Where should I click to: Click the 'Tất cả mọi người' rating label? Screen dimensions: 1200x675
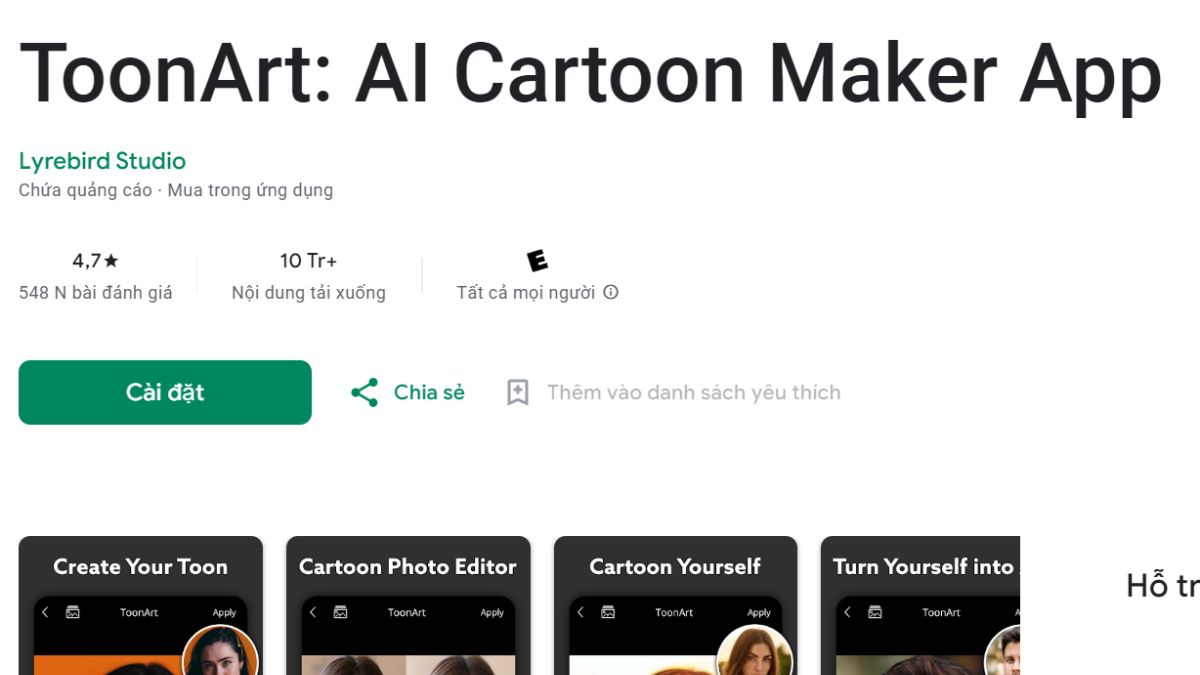pyautogui.click(x=526, y=293)
